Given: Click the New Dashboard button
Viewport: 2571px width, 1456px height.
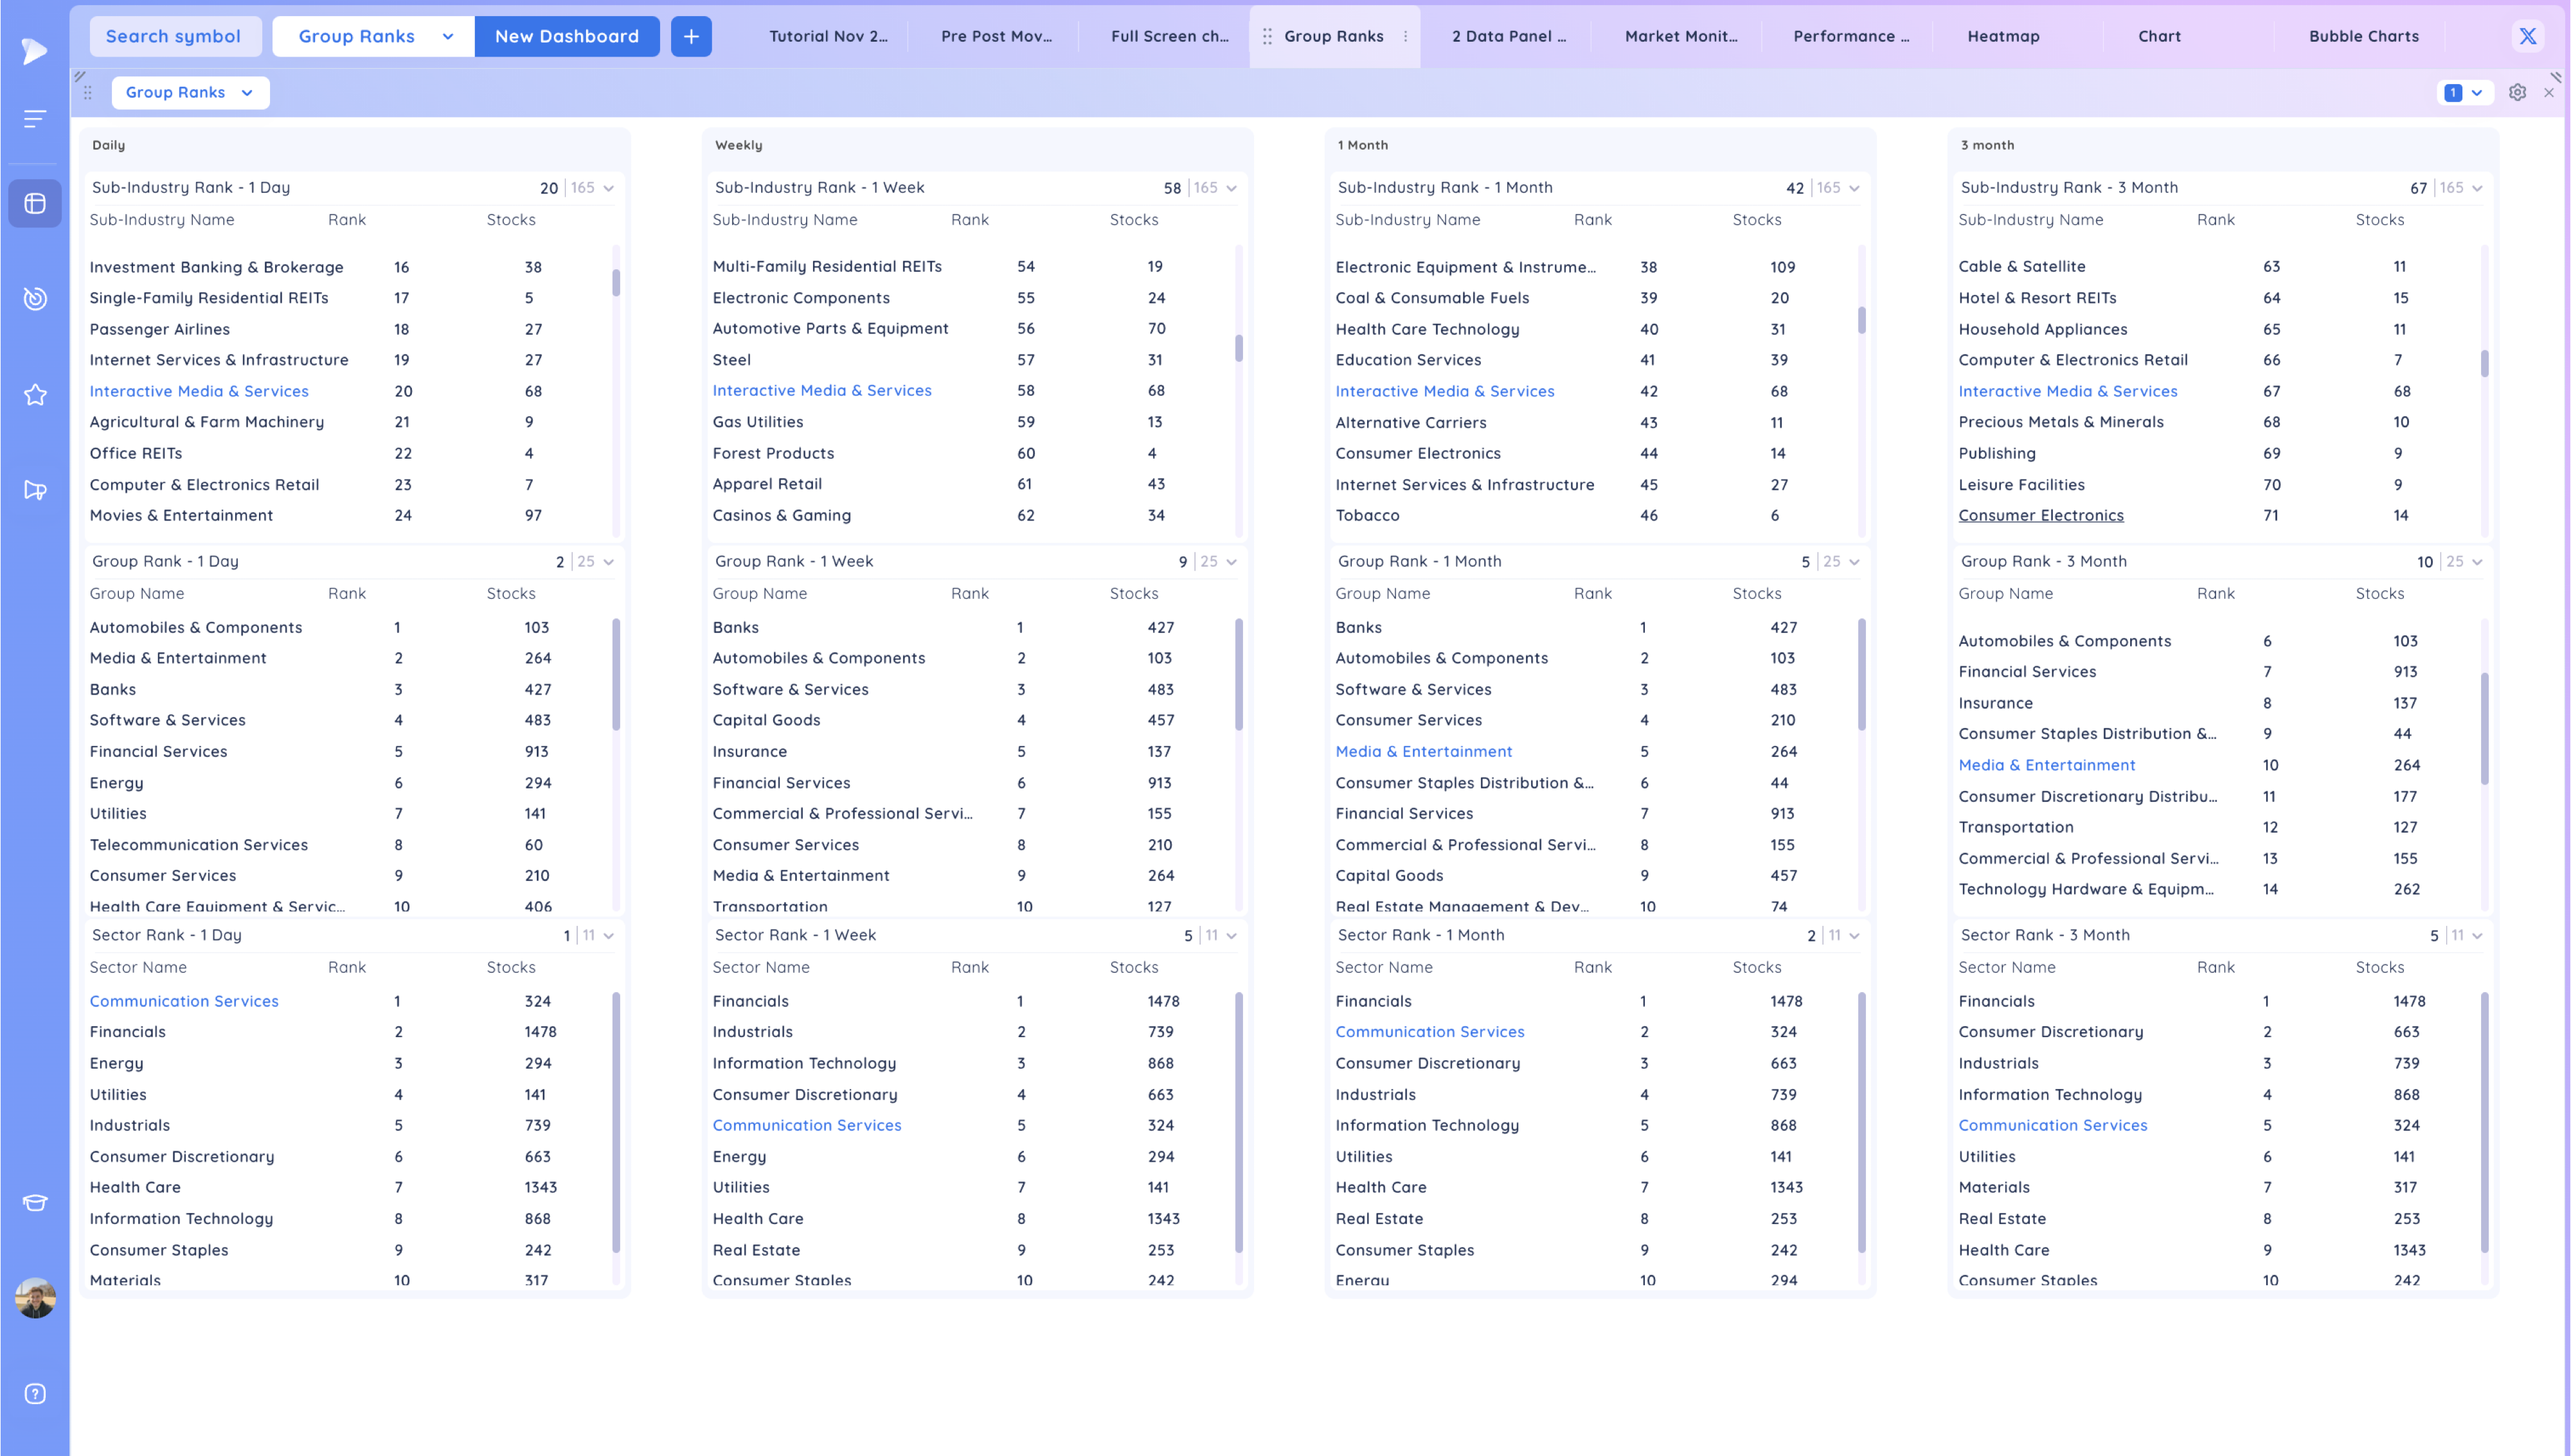Looking at the screenshot, I should click(566, 36).
